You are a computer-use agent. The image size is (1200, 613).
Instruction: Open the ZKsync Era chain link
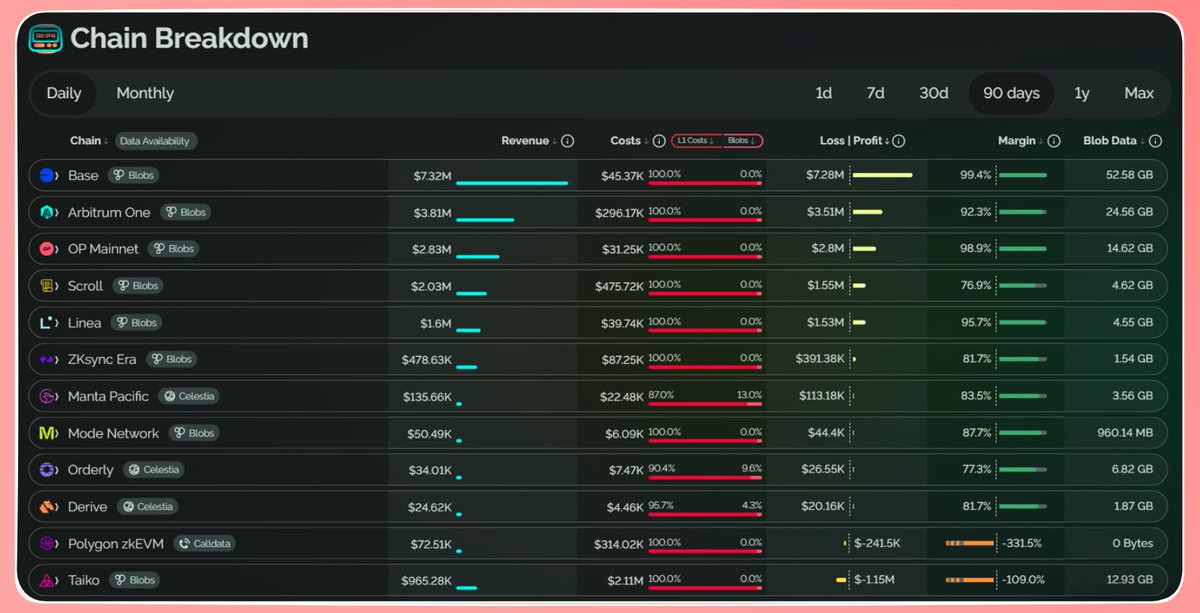[x=102, y=359]
